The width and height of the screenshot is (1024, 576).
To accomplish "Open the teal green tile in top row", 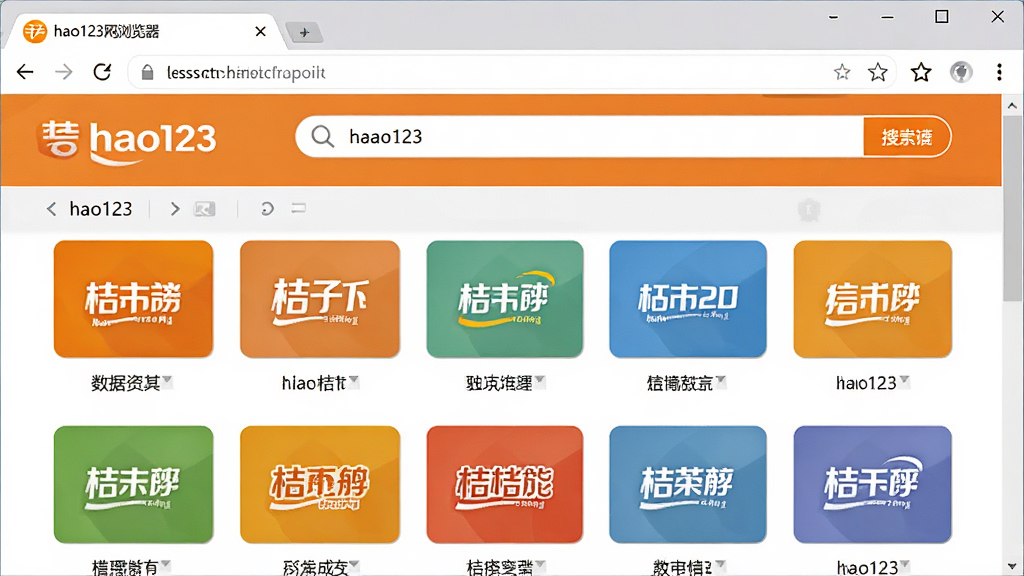I will pos(505,299).
